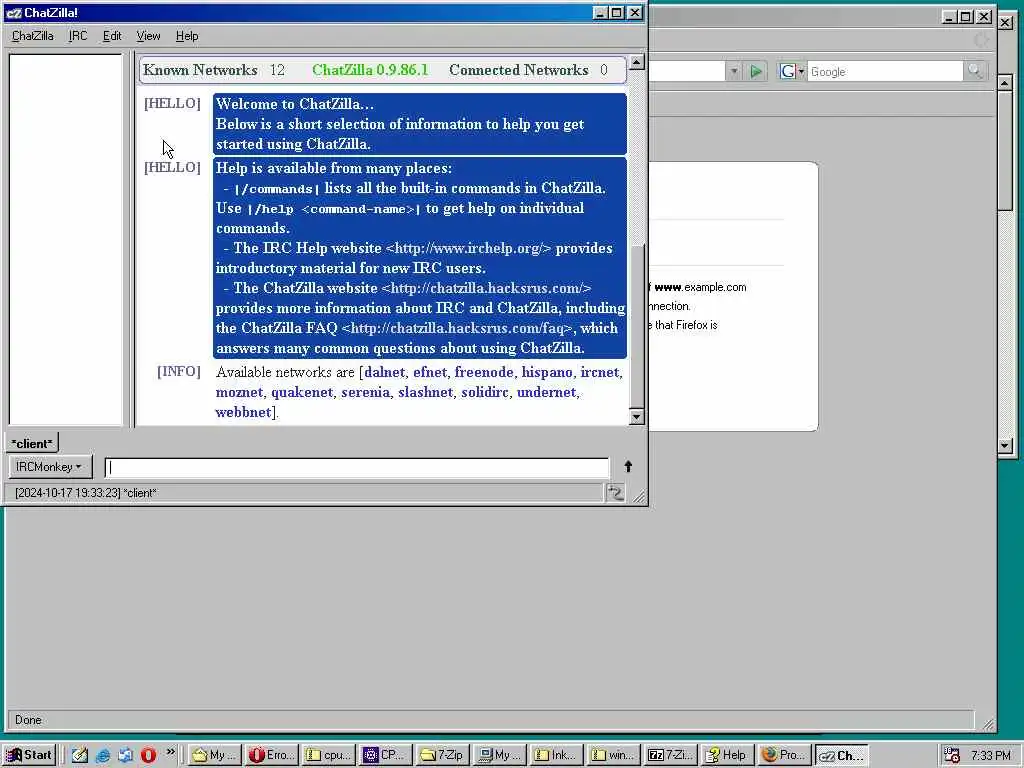
Task: Click the system tray scheduler icon
Action: point(952,756)
